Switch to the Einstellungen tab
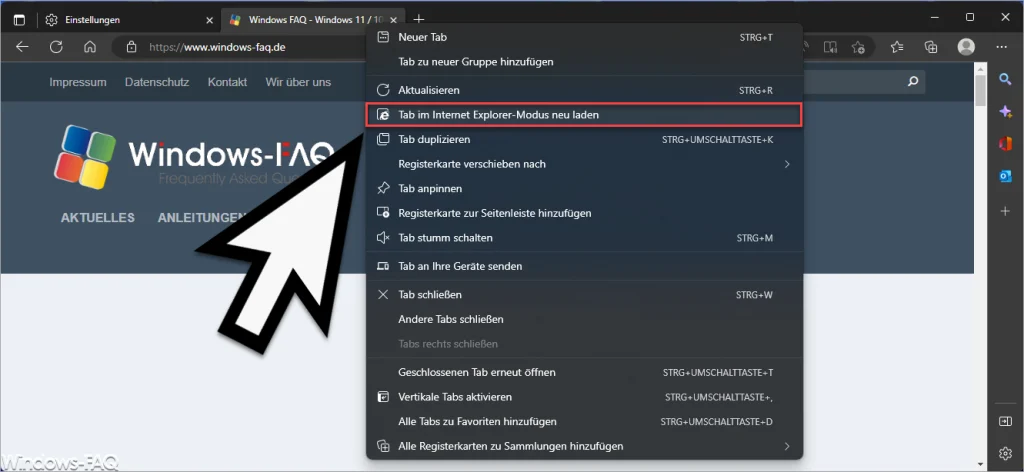 pos(129,20)
